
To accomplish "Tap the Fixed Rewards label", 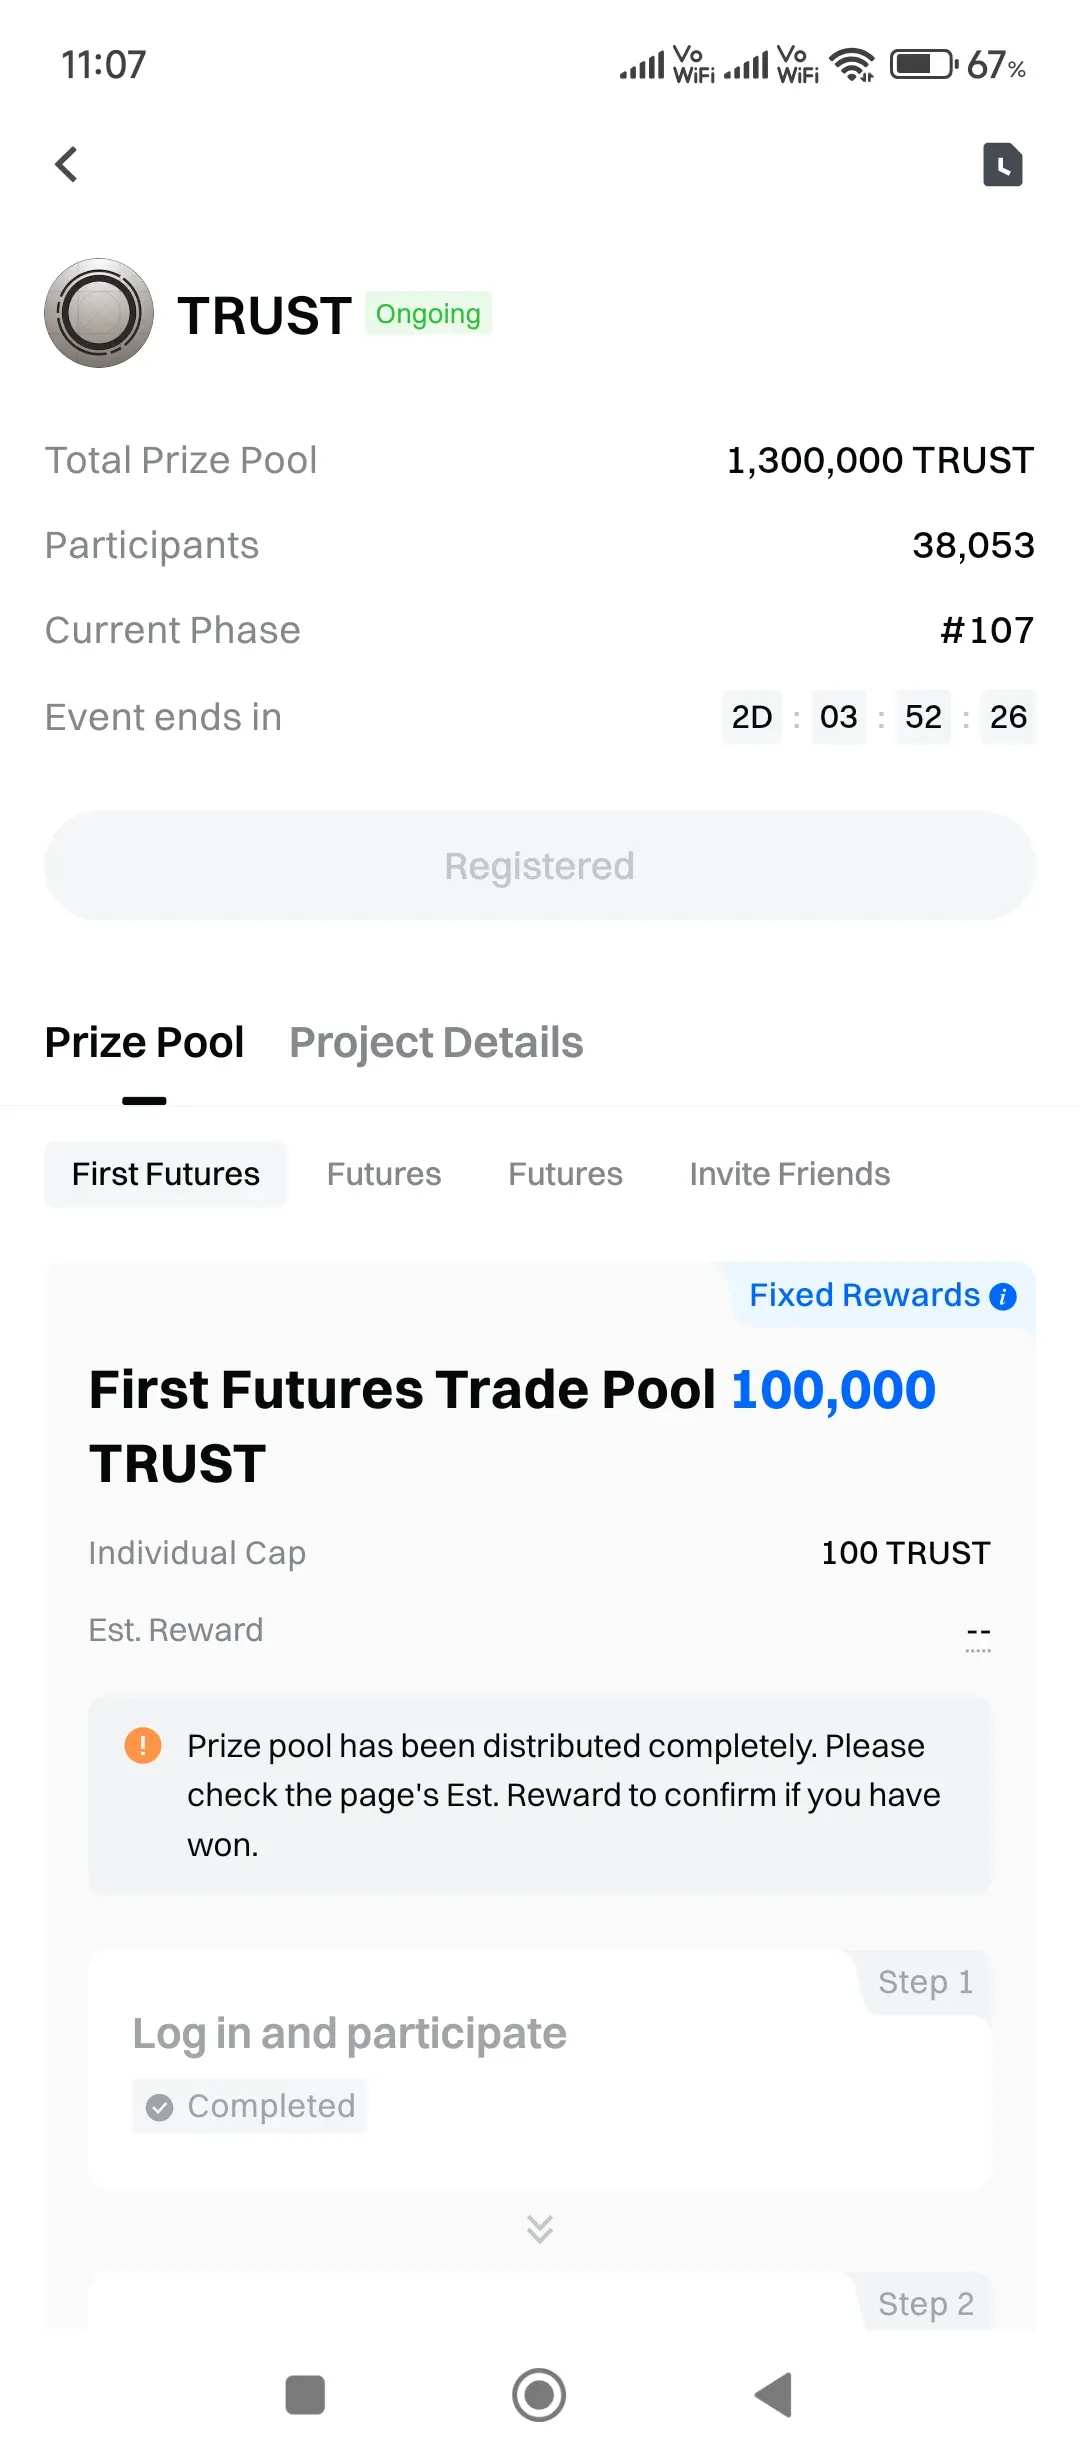I will tap(865, 1295).
